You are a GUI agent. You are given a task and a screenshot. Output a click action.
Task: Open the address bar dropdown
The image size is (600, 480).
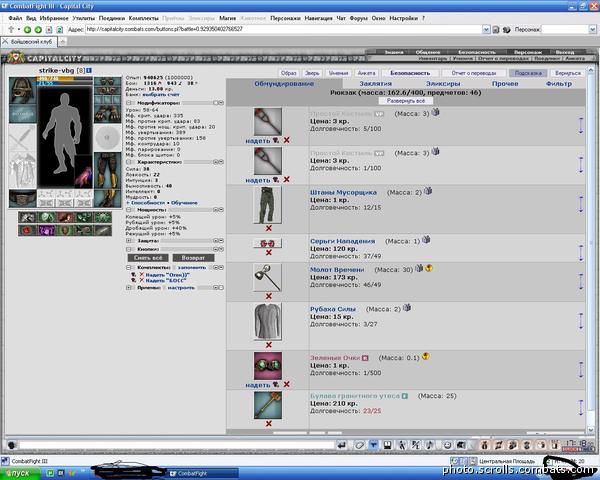pos(486,29)
